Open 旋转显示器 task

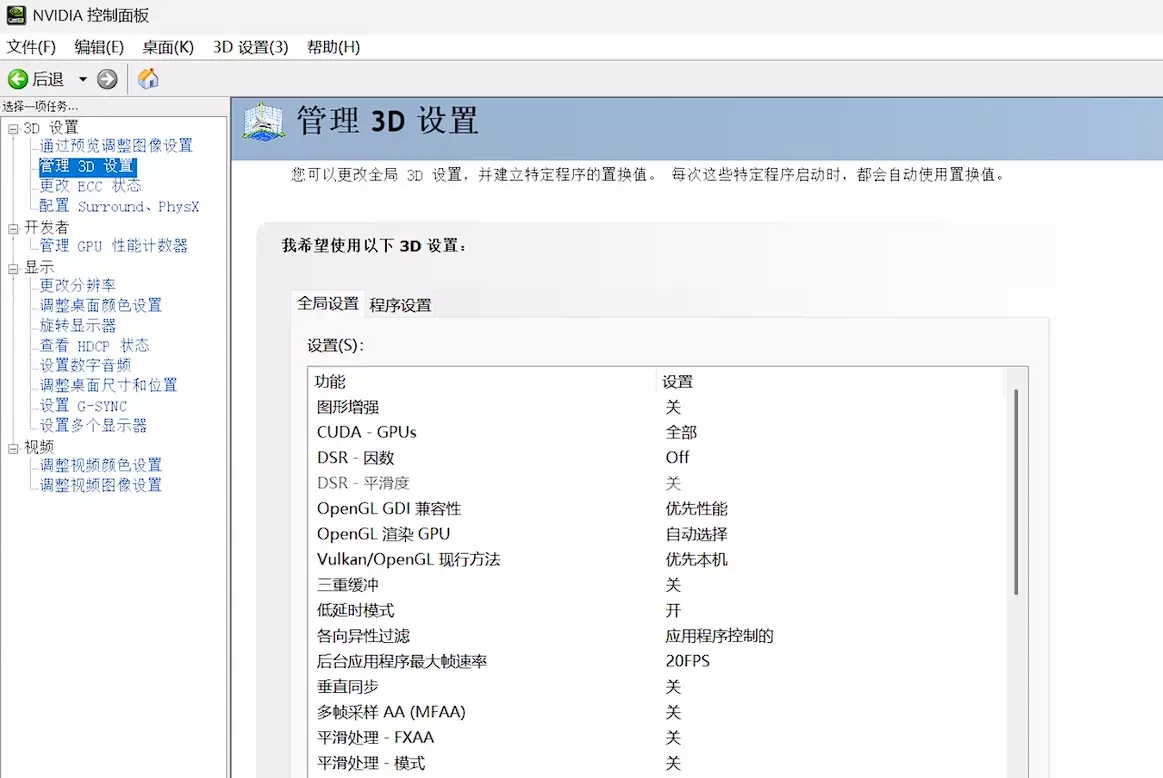(x=77, y=326)
